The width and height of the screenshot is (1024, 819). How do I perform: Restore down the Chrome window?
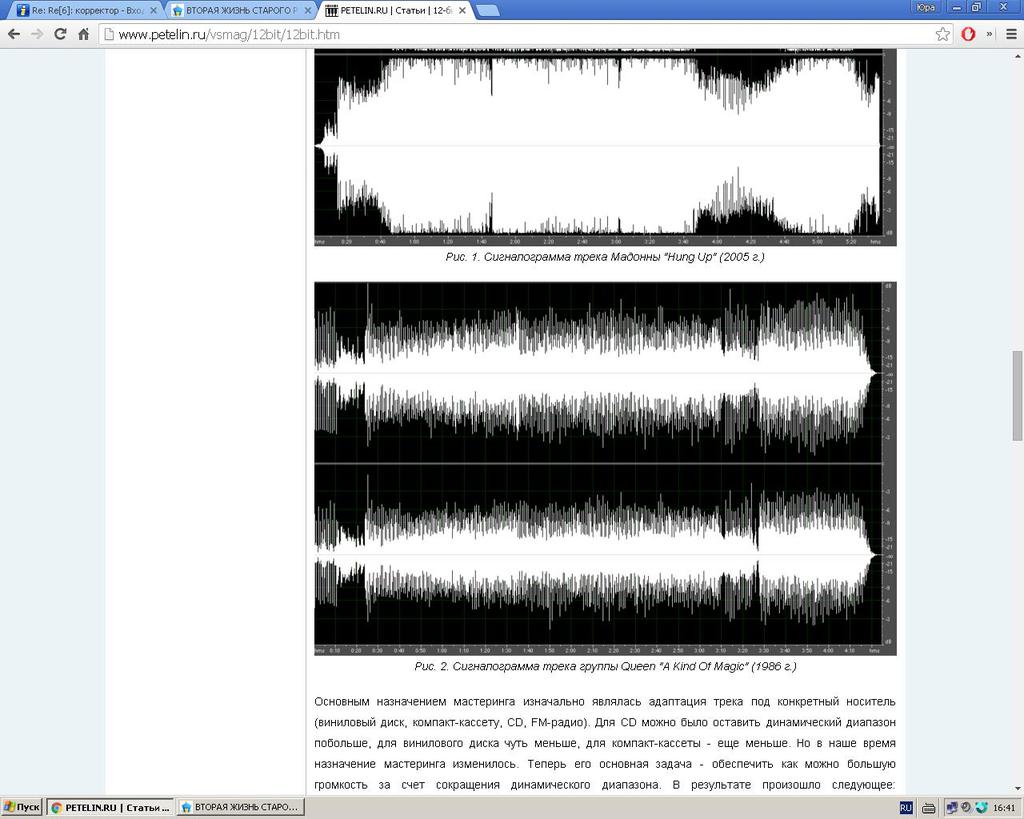pyautogui.click(x=976, y=7)
